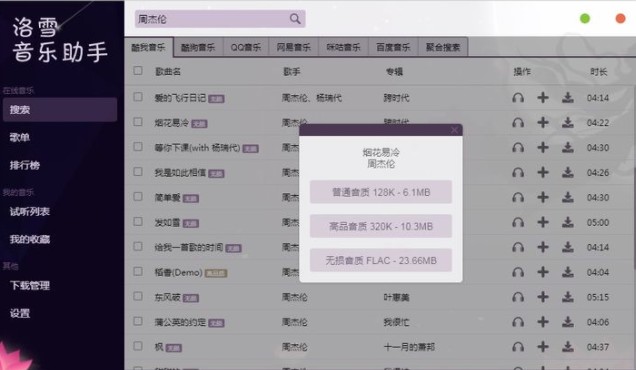Download 发如雪 with its download icon
Screen dimensions: 636x370
568,222
